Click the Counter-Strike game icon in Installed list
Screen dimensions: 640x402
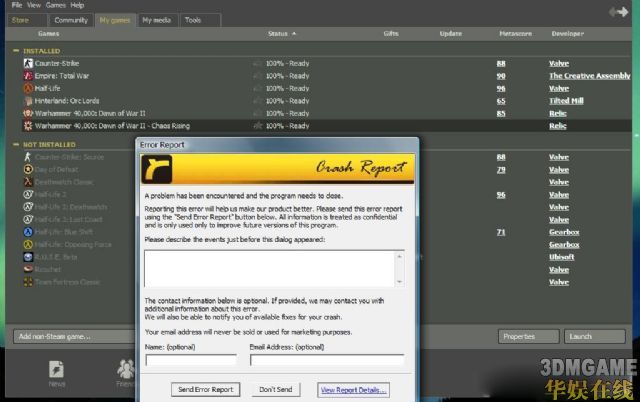point(28,63)
